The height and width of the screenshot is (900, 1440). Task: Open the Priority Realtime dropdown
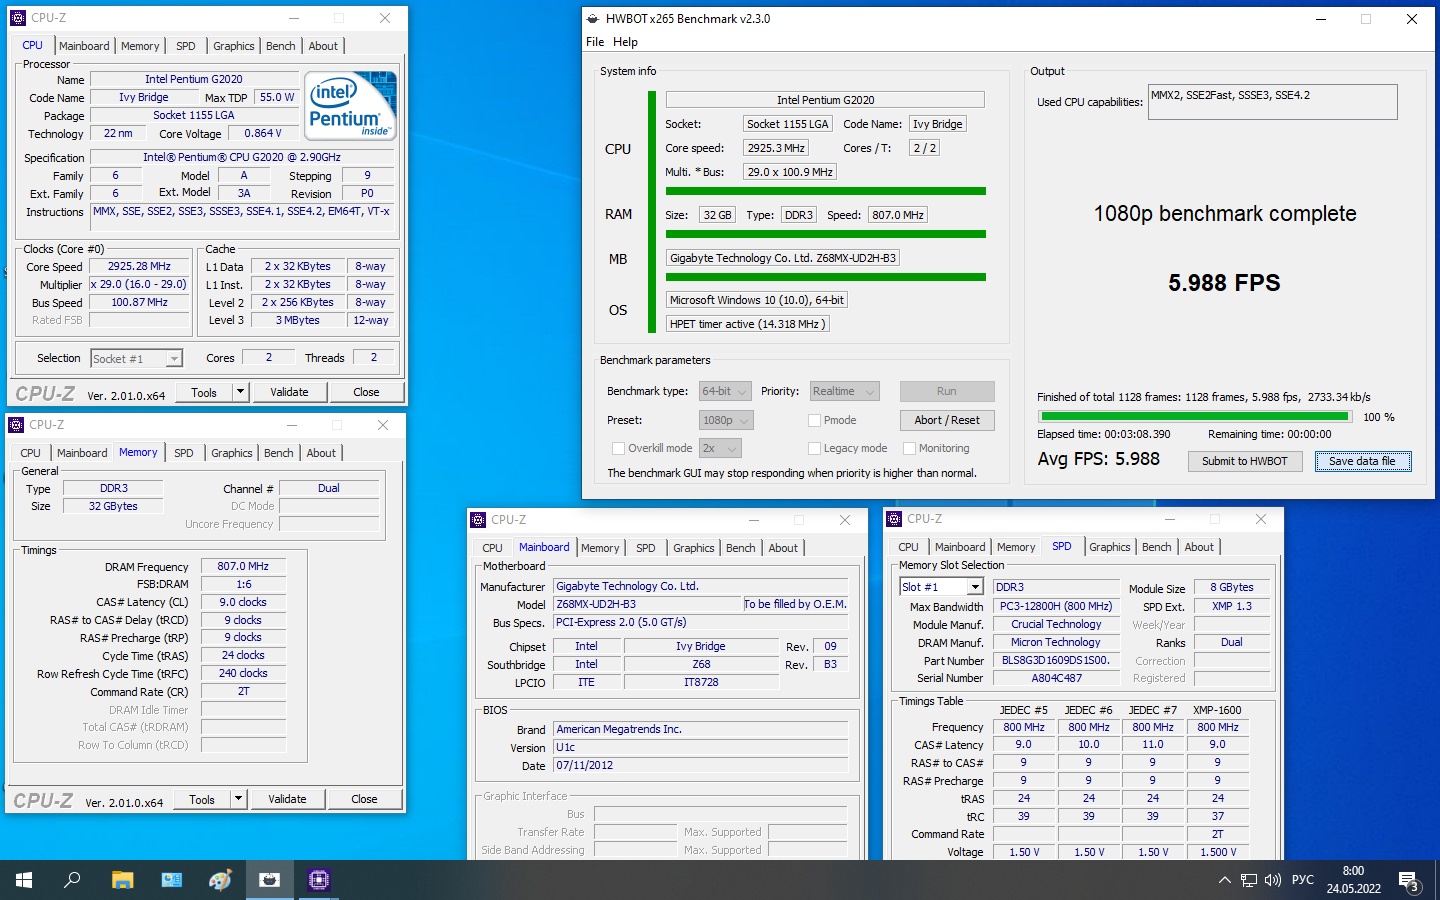(844, 391)
